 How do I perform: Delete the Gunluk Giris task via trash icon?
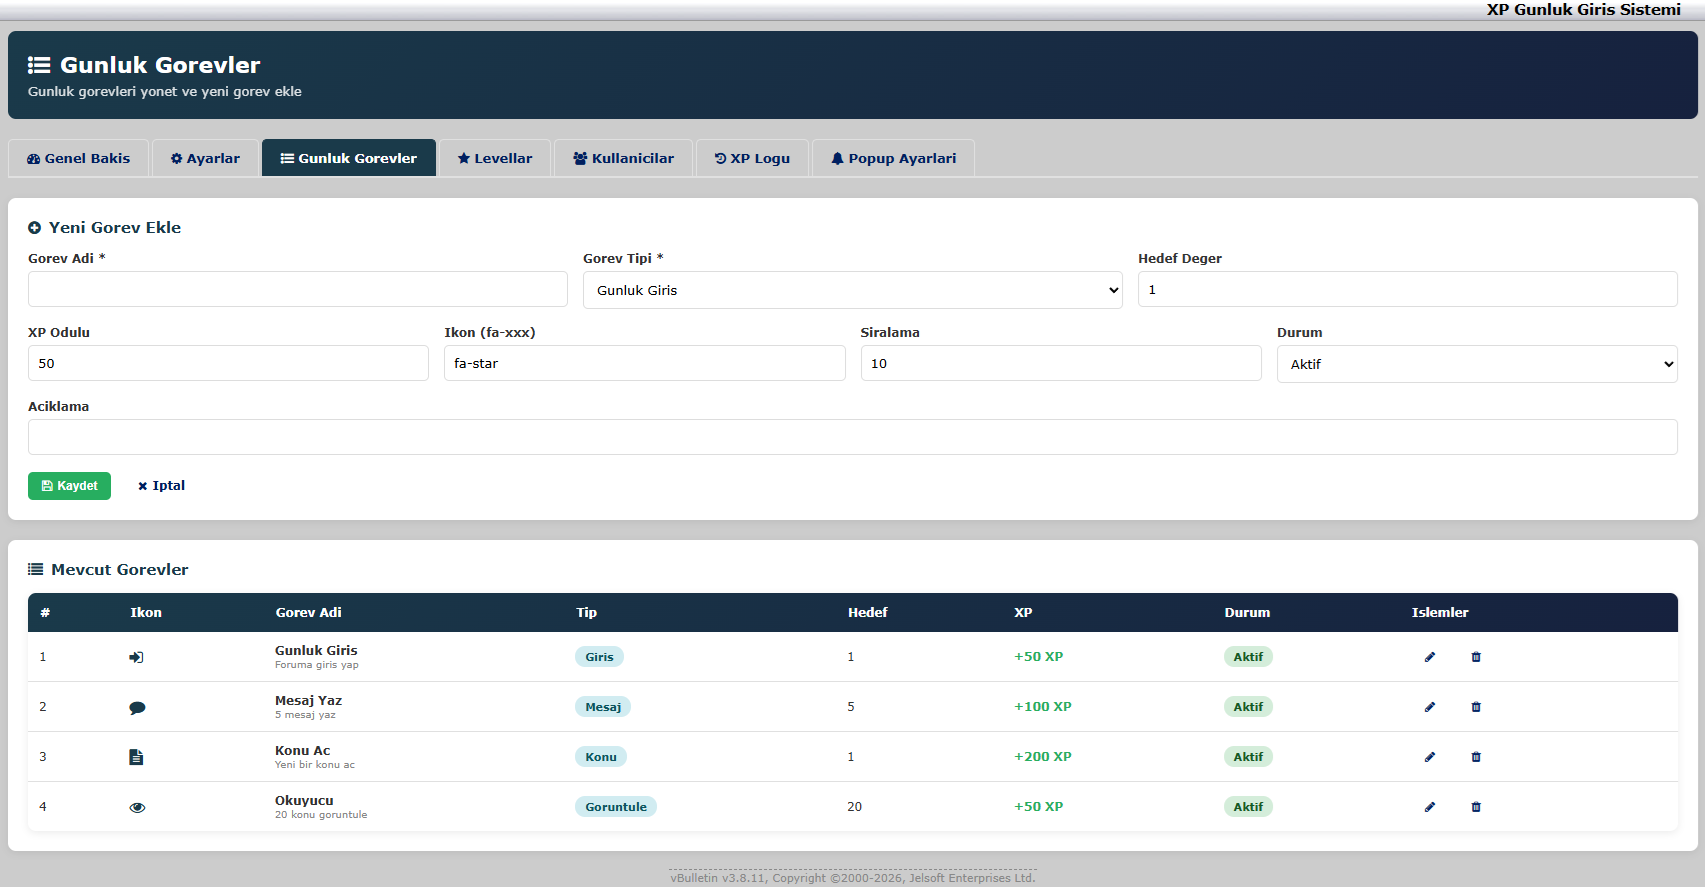coord(1476,657)
